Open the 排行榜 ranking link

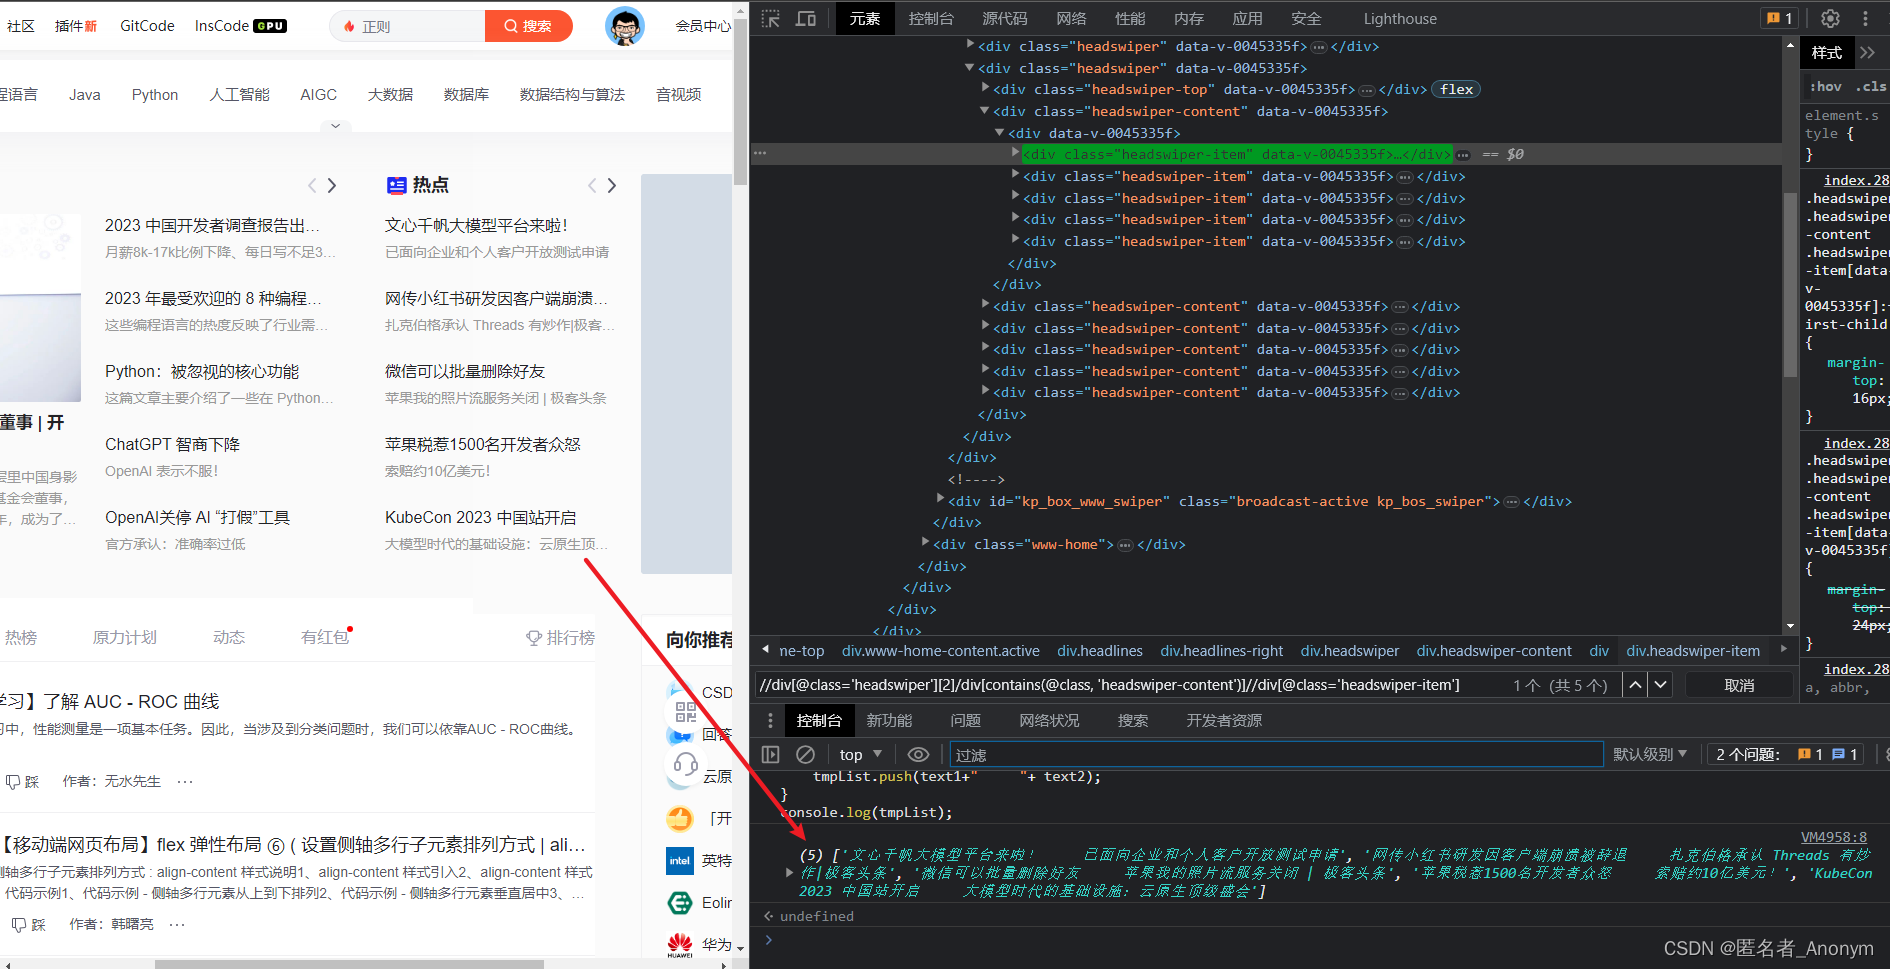[561, 637]
